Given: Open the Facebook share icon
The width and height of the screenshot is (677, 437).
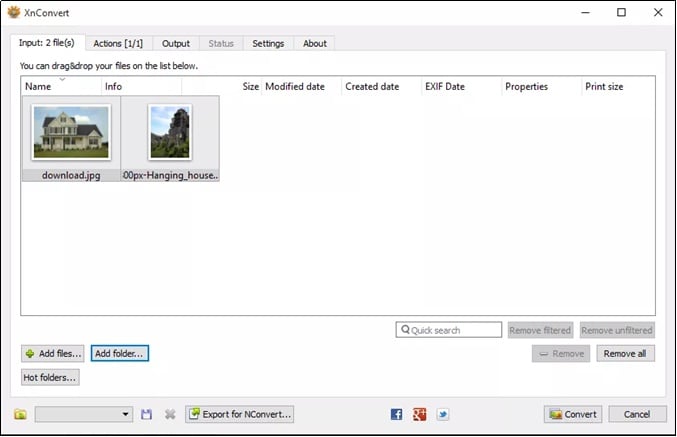Looking at the screenshot, I should [397, 414].
